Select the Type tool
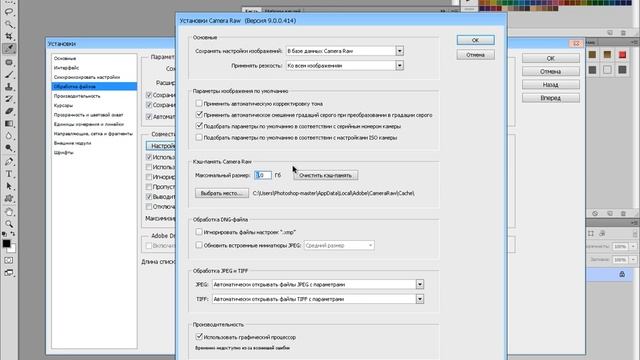This screenshot has width=640, height=360. click(9, 174)
